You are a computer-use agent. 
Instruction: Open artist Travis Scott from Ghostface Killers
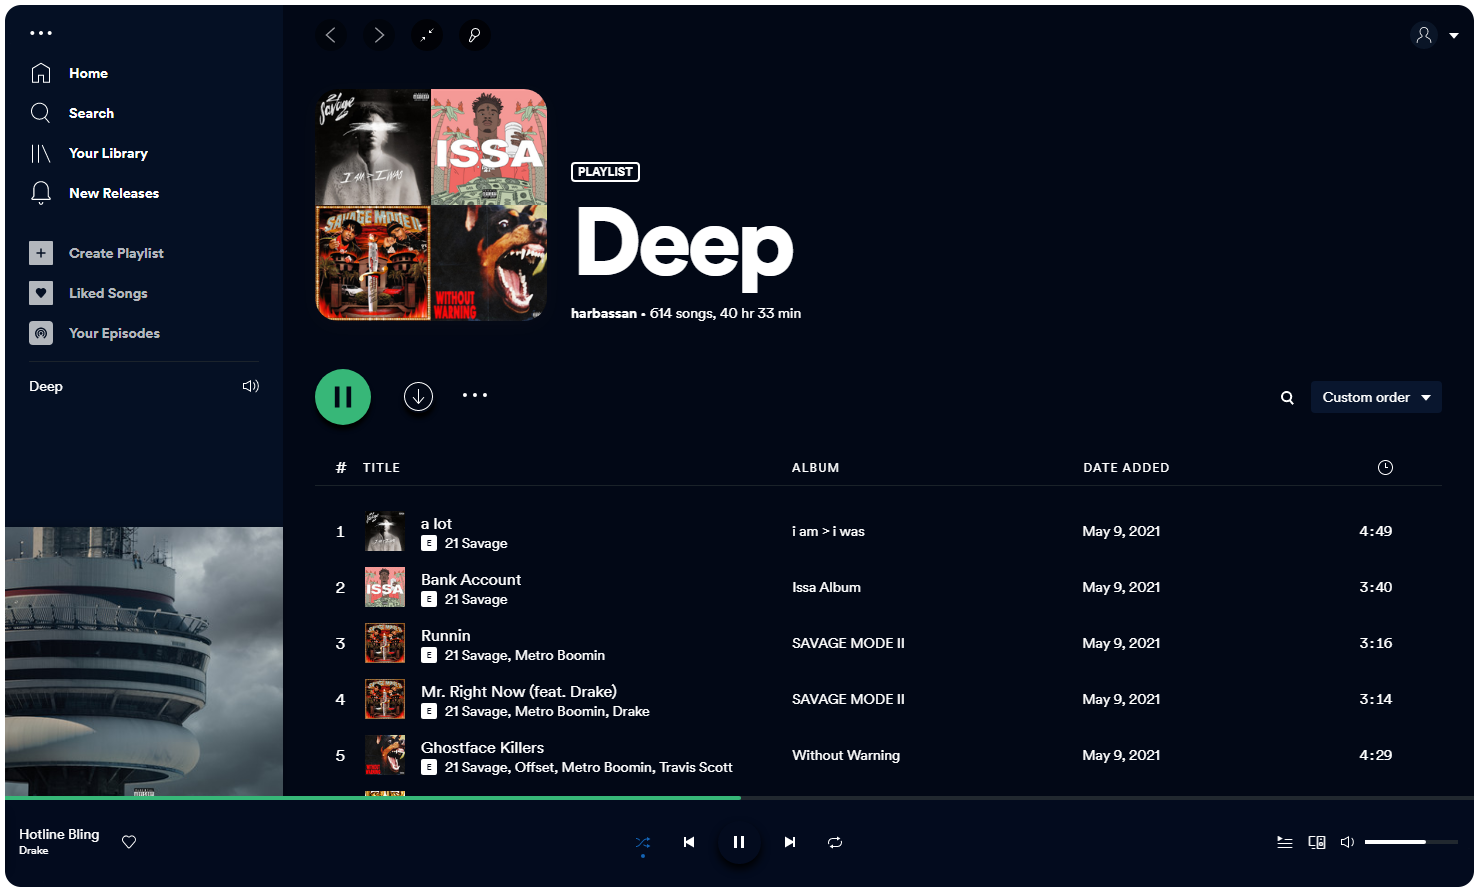[x=696, y=767]
